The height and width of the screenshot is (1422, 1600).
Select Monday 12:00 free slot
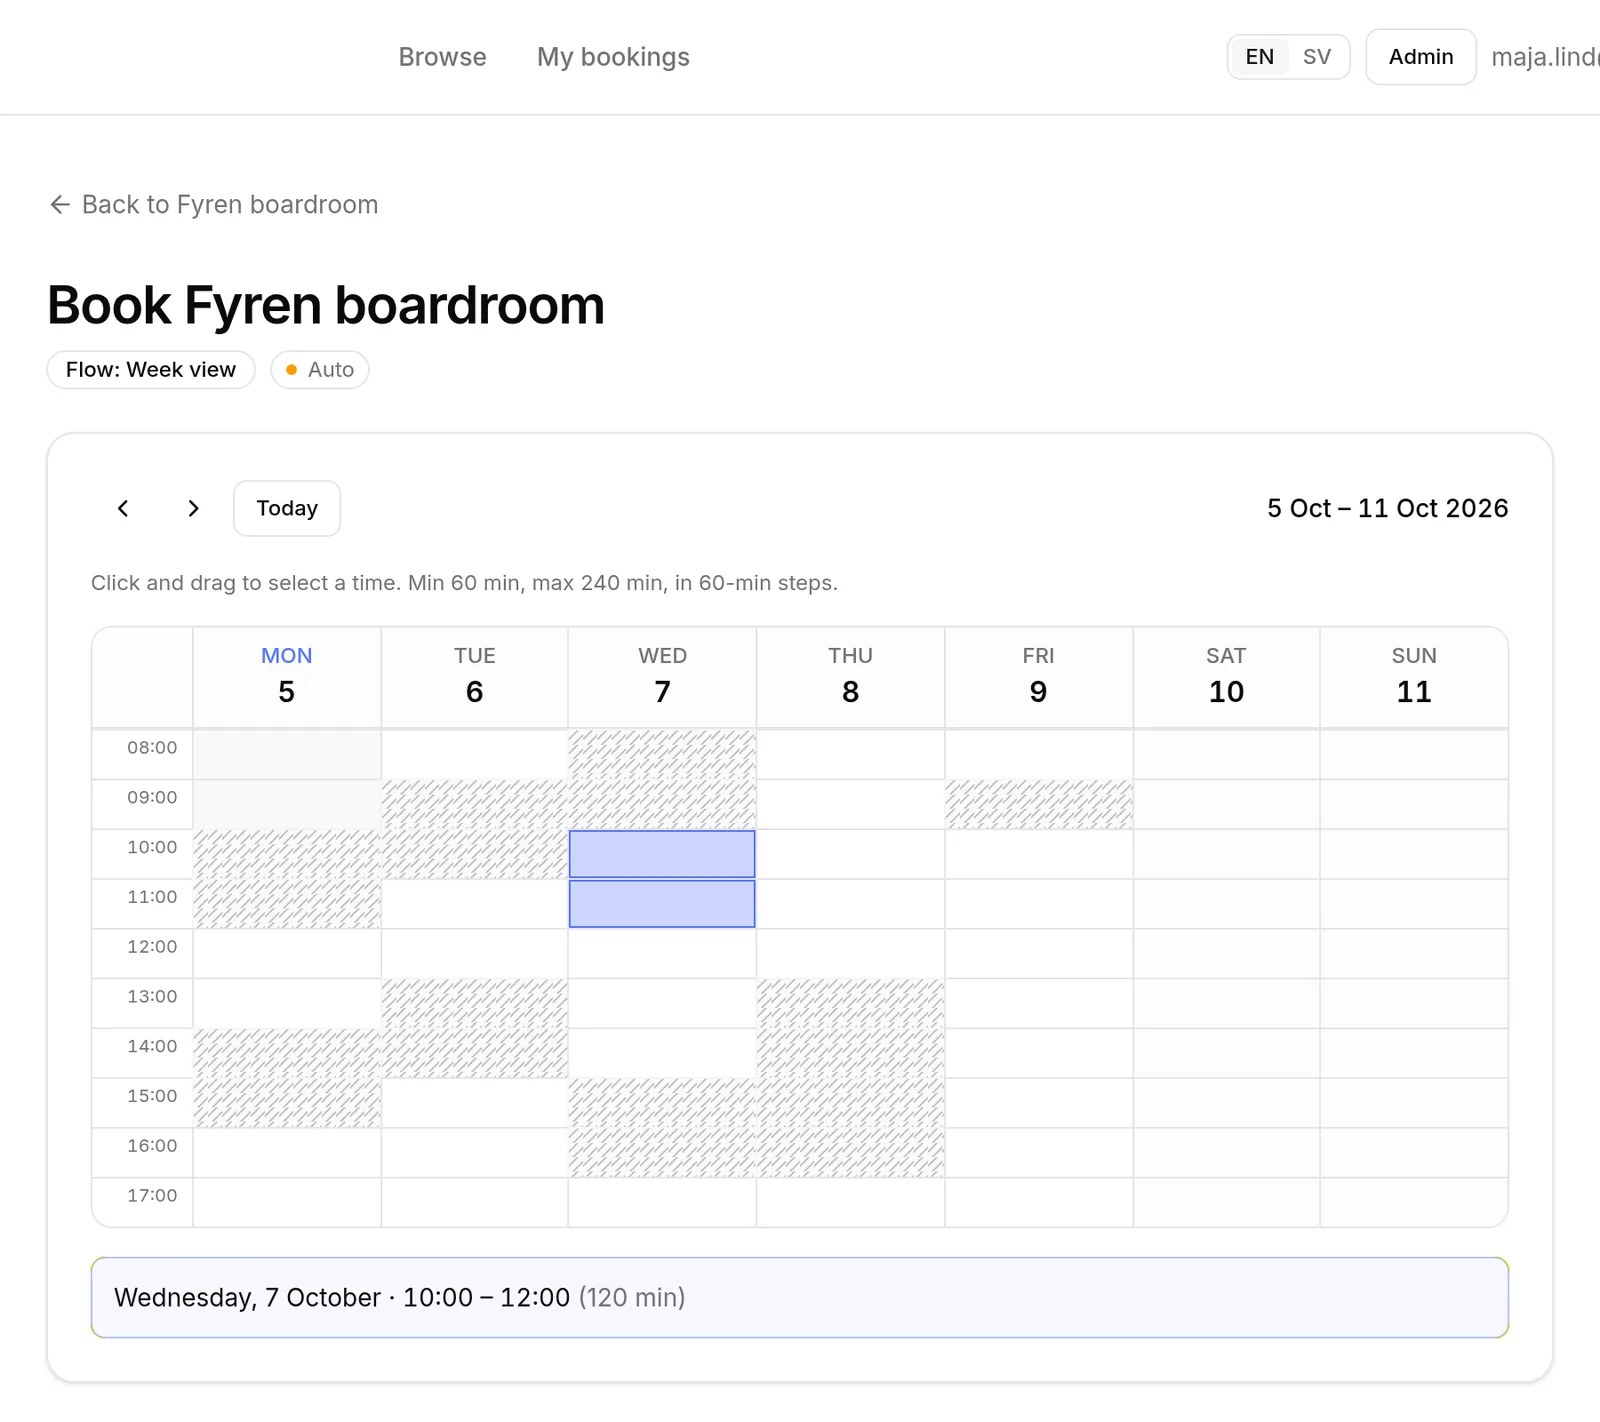click(x=287, y=954)
